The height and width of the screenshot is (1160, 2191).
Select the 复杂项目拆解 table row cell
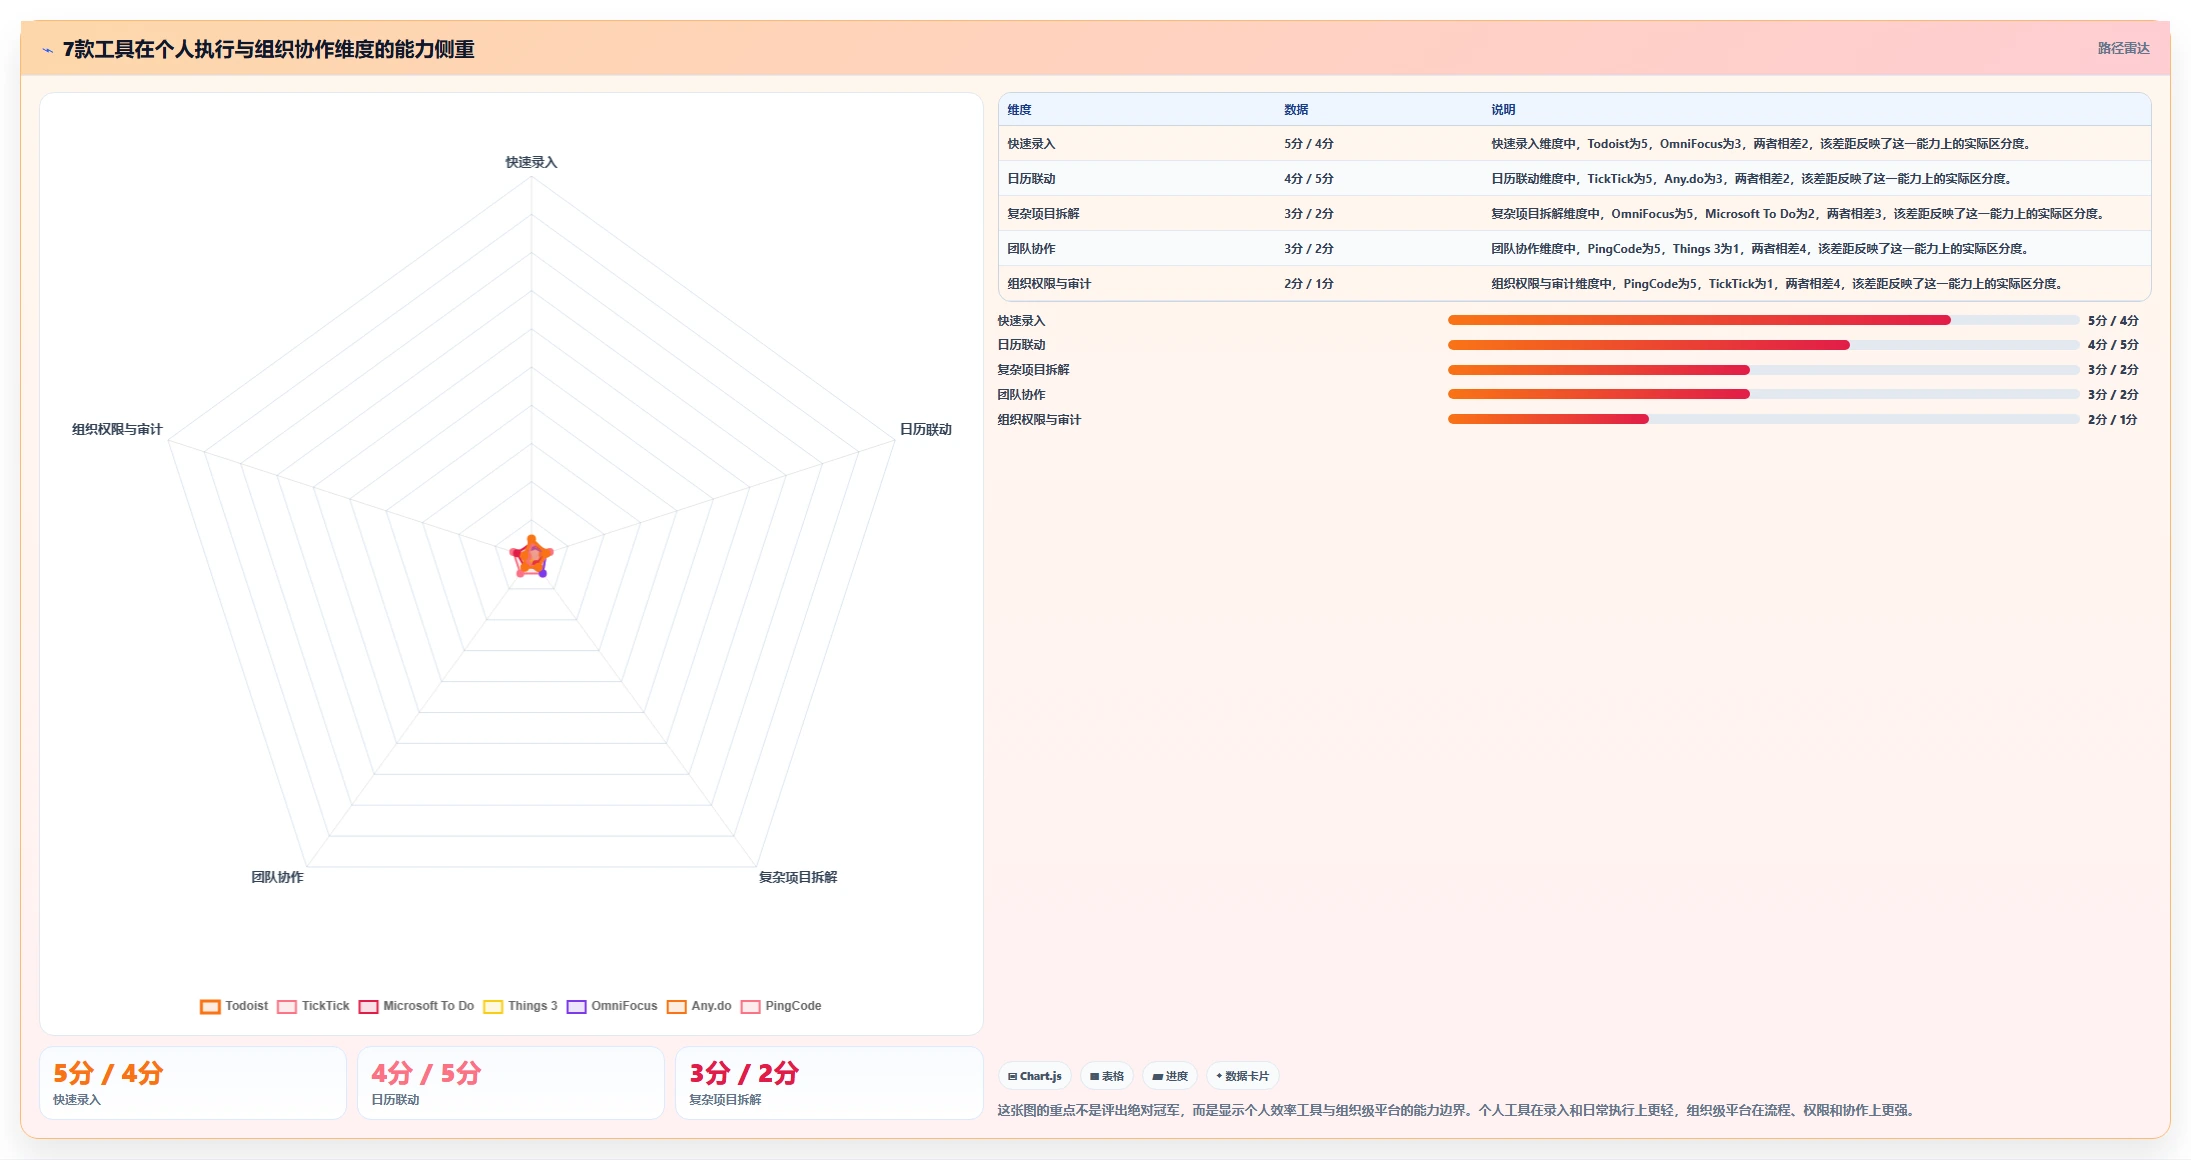1043,214
